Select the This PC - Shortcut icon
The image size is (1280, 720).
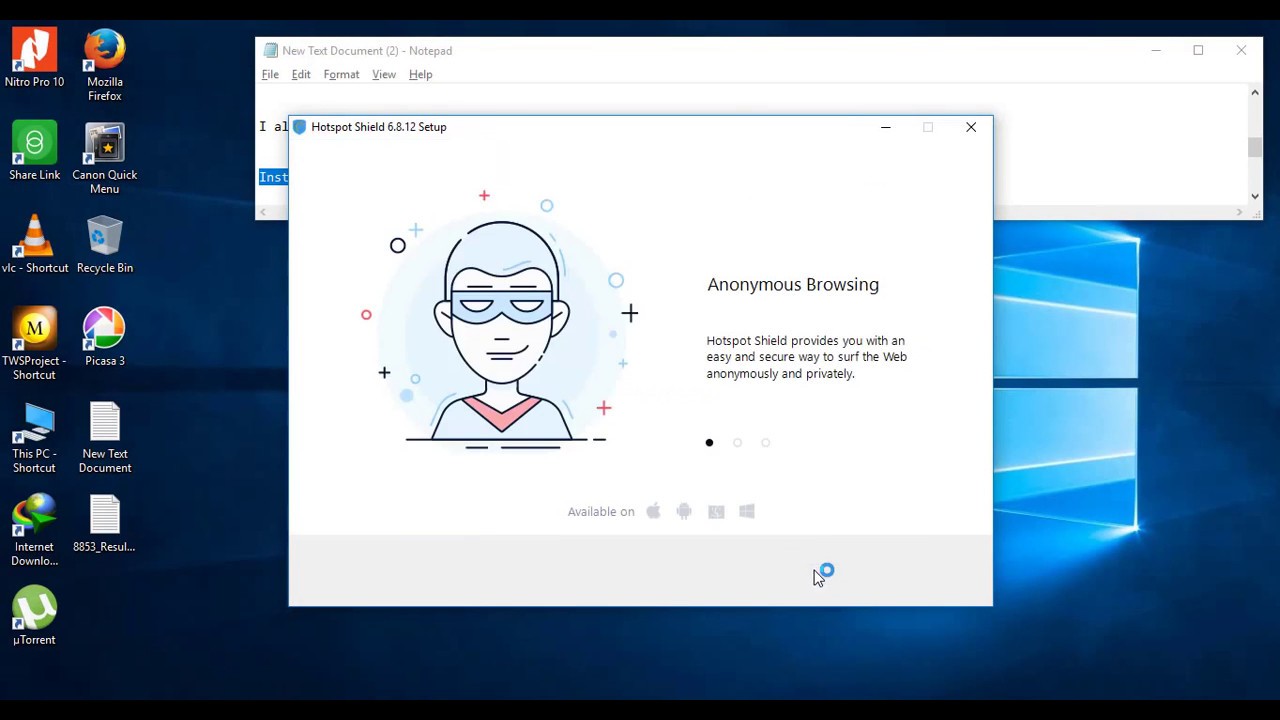34,437
